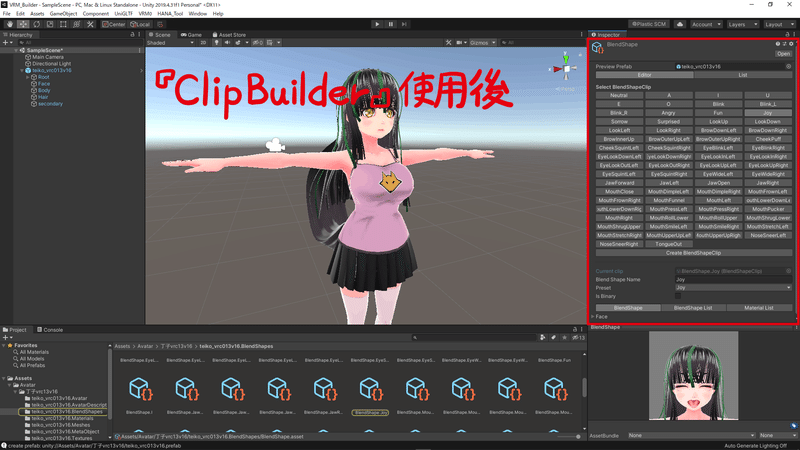Open the Plastic SCM button
This screenshot has height=450, width=800.
[649, 24]
